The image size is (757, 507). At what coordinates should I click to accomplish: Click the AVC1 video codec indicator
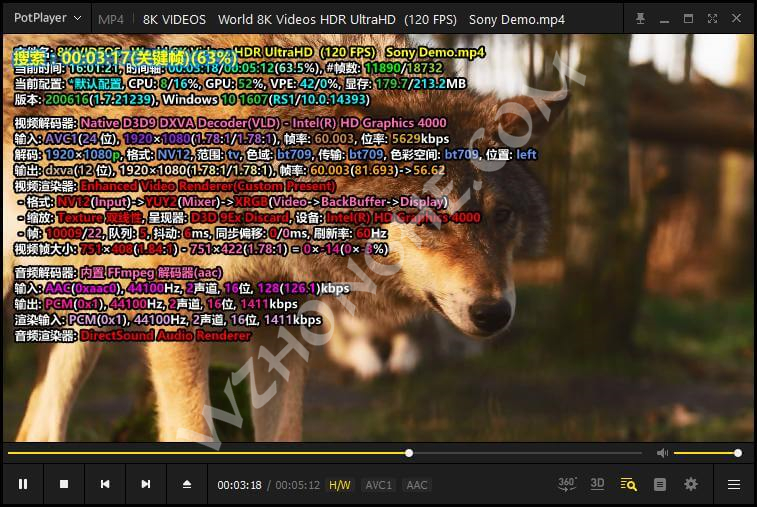point(378,485)
